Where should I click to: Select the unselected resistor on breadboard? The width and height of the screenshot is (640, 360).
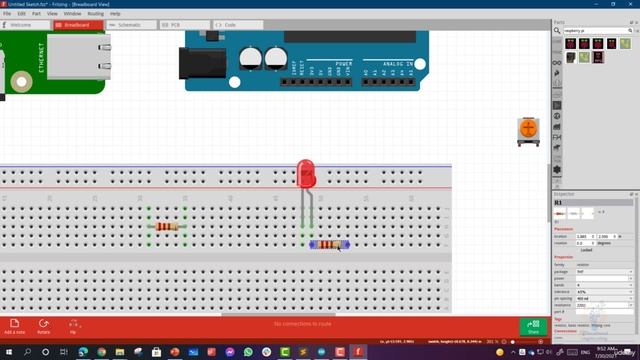pyautogui.click(x=167, y=227)
